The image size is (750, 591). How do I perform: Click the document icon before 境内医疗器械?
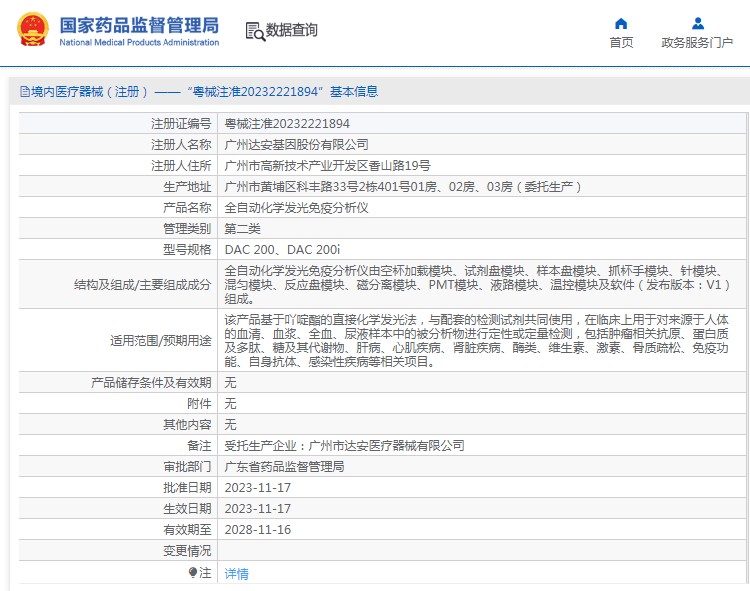(25, 91)
